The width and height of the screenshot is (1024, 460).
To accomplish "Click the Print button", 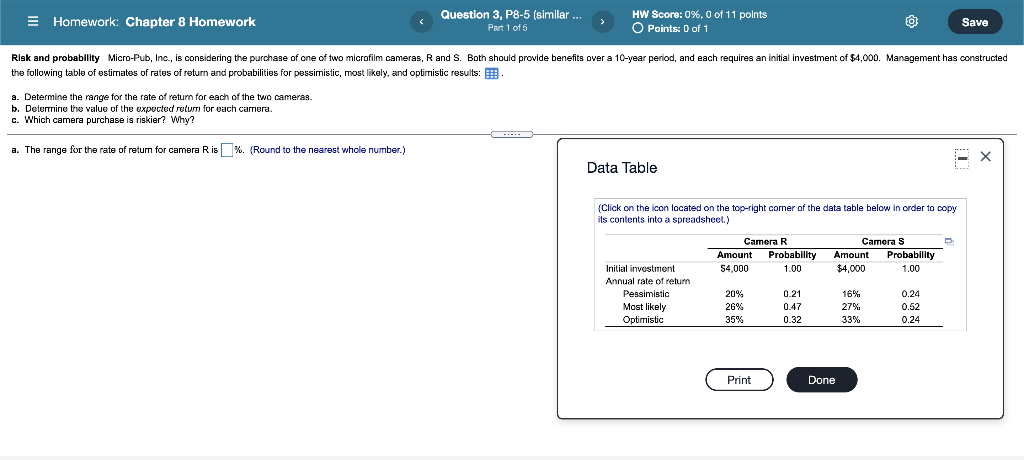I will (739, 380).
